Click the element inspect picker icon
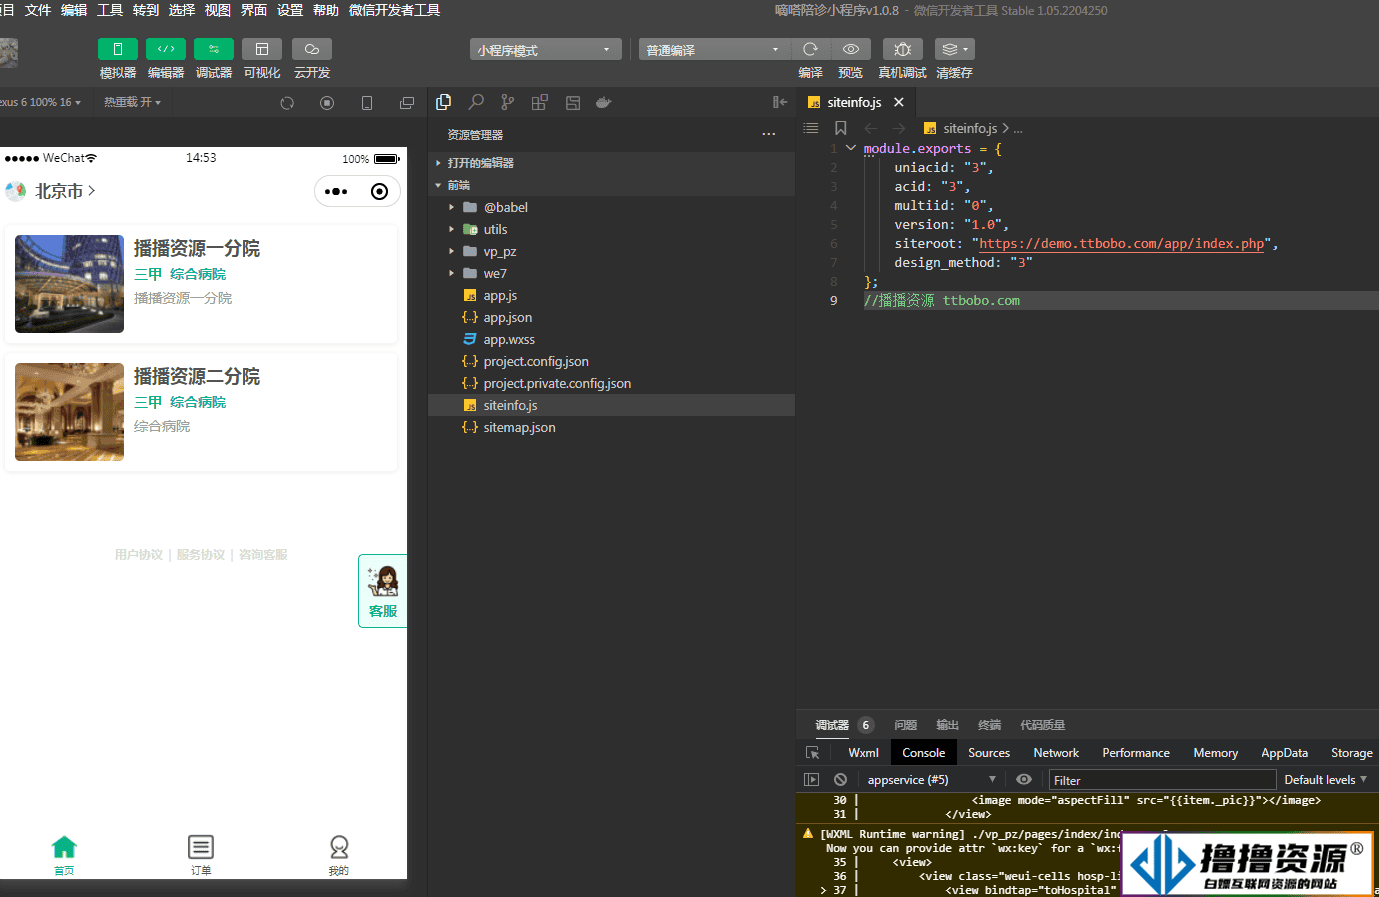 pyautogui.click(x=812, y=753)
